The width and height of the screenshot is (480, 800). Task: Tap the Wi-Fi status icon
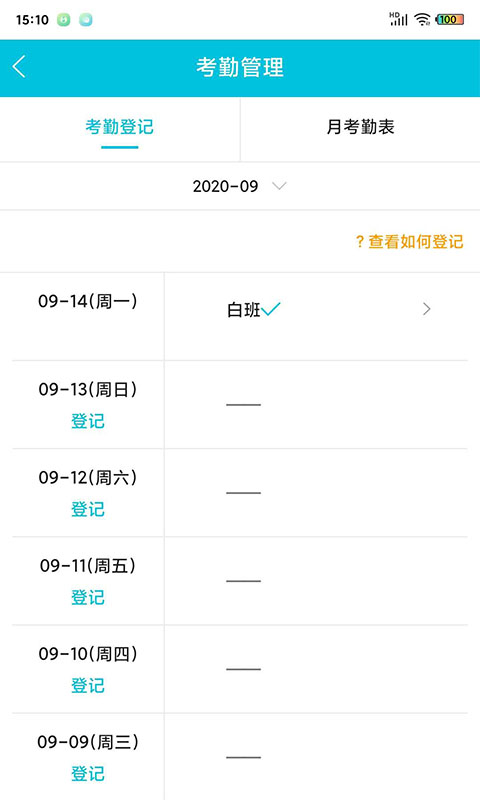[422, 19]
